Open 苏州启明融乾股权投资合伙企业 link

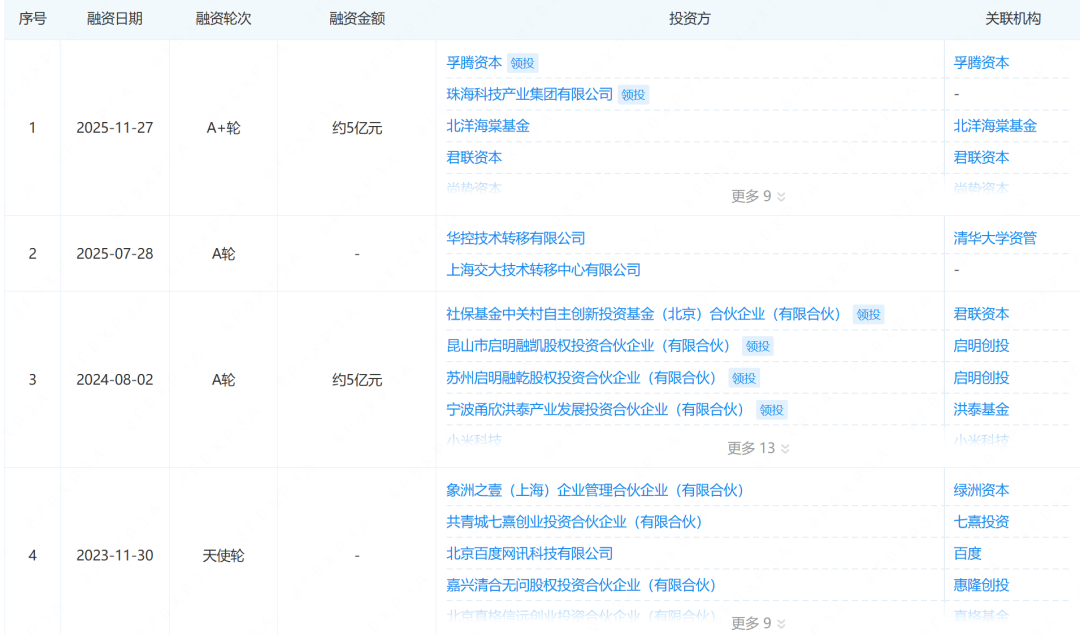point(581,378)
